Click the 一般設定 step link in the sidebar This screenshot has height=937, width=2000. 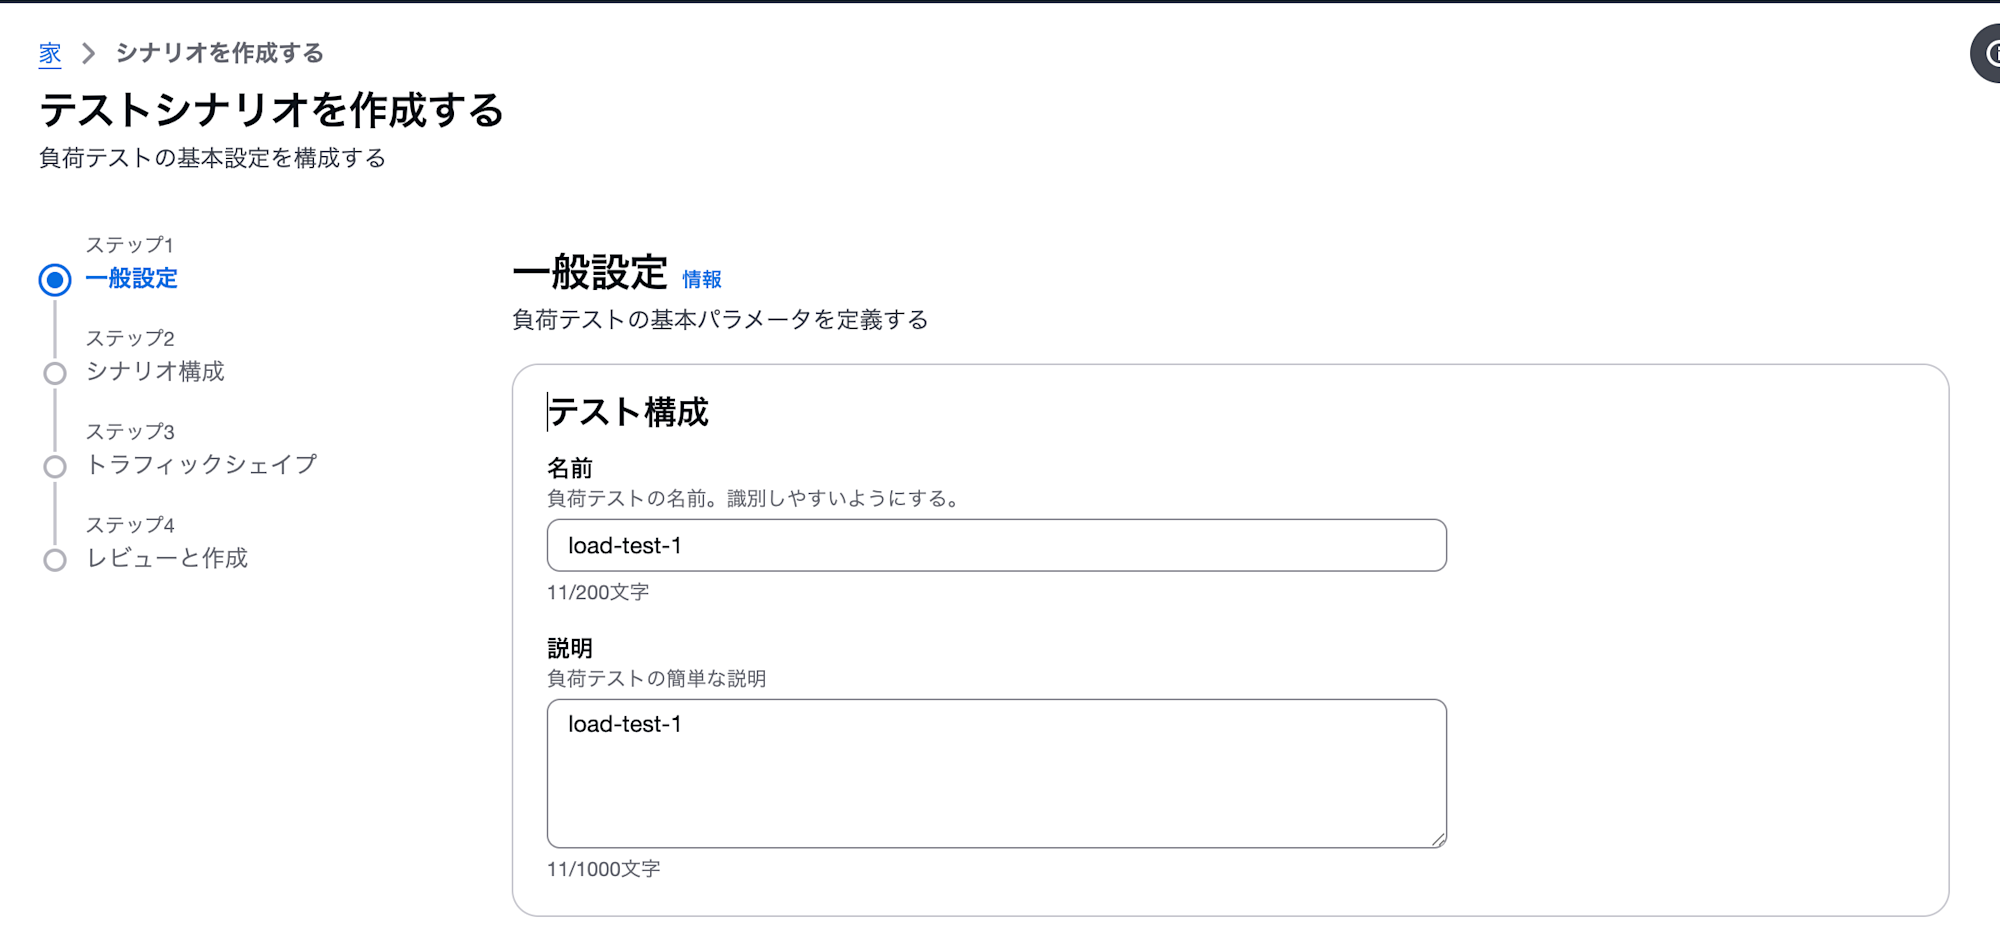pyautogui.click(x=132, y=278)
